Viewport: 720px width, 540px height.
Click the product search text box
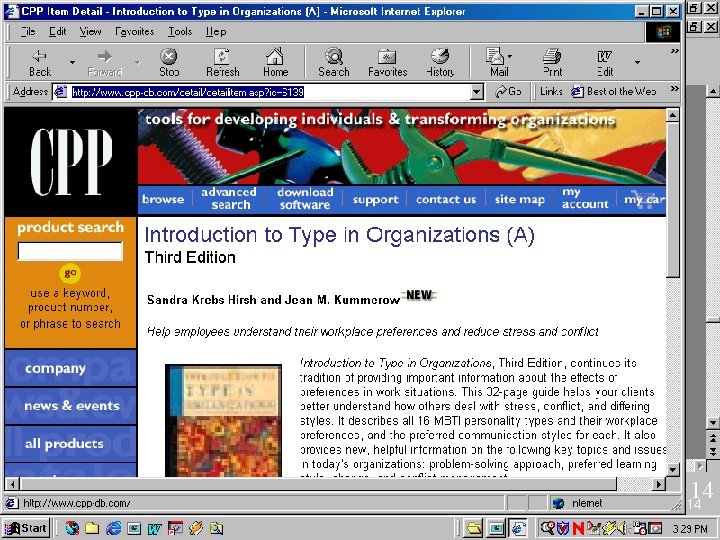[70, 251]
